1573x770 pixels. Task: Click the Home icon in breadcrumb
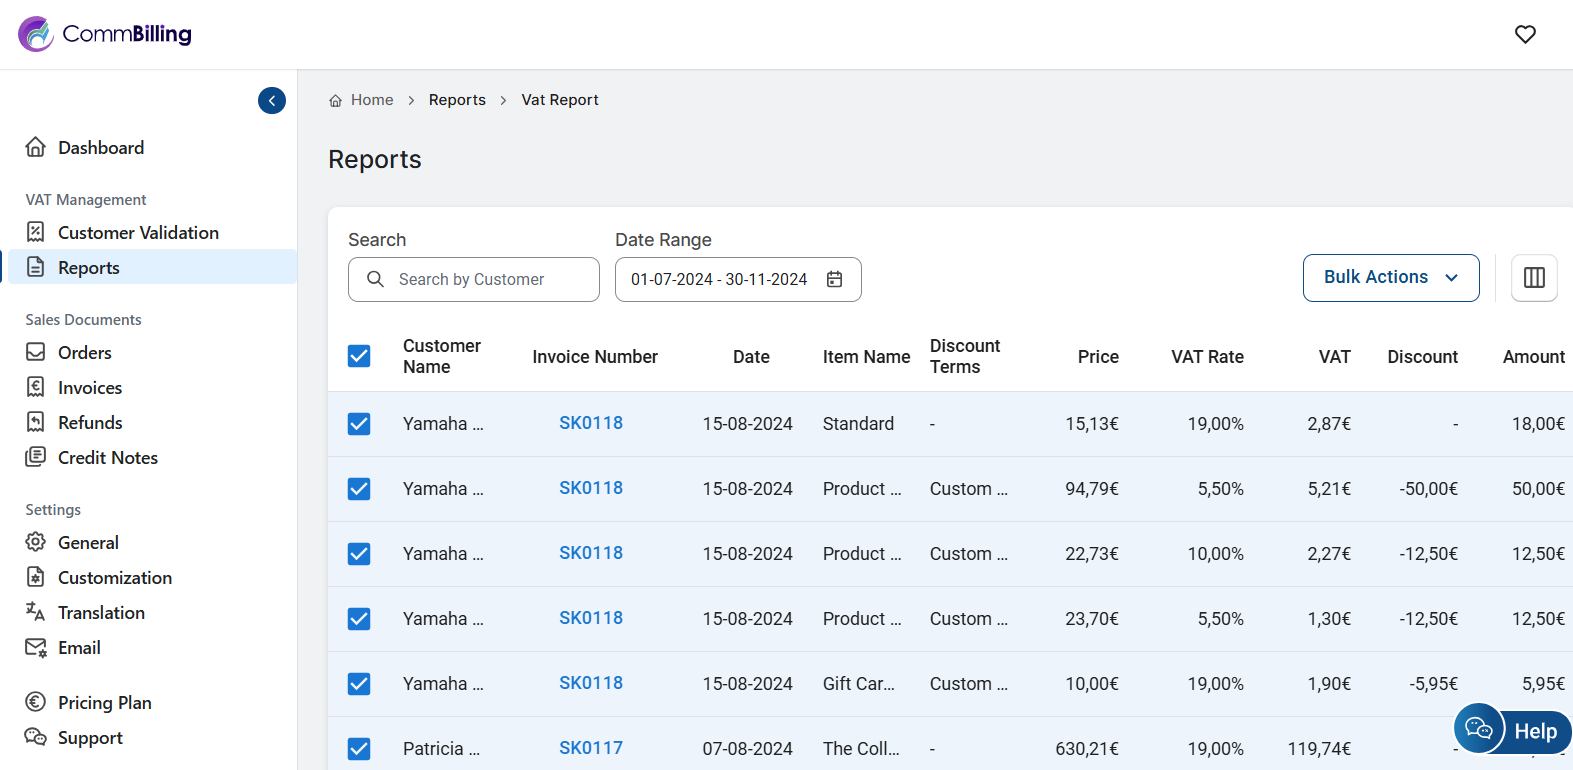(x=336, y=101)
